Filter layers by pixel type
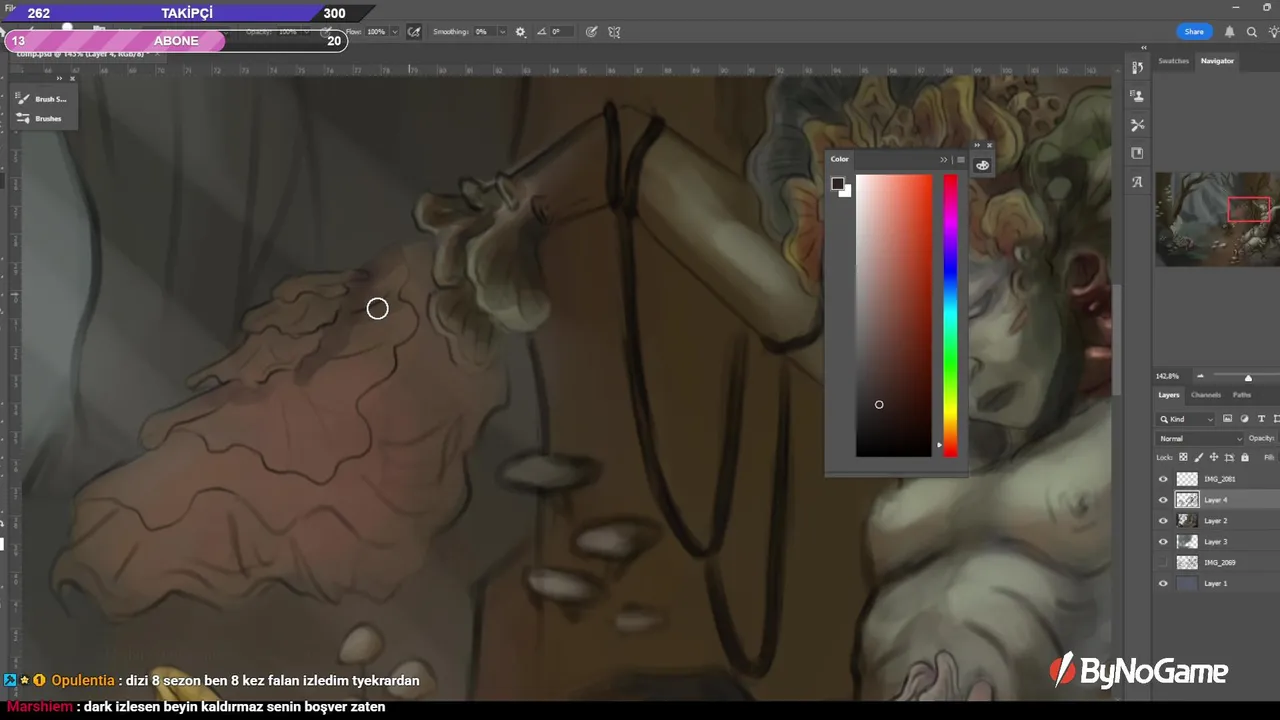 click(x=1227, y=419)
